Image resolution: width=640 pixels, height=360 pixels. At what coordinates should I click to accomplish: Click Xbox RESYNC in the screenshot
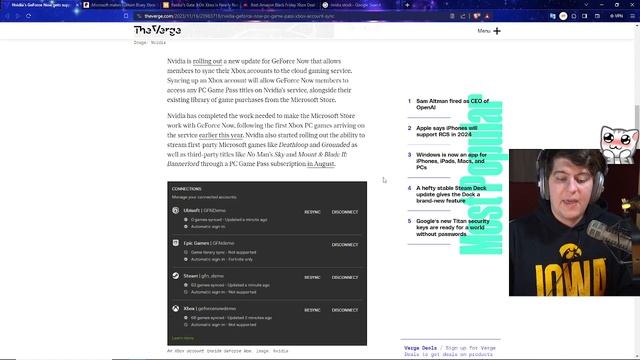(x=312, y=310)
